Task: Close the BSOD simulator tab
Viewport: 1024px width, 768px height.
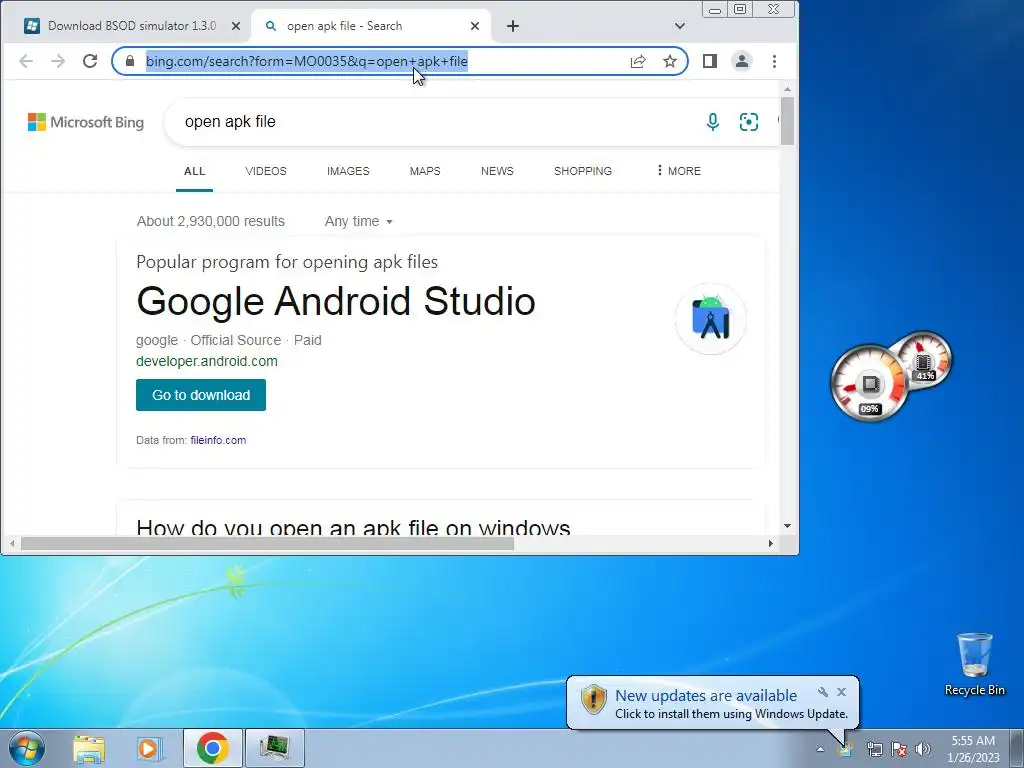Action: (x=236, y=26)
